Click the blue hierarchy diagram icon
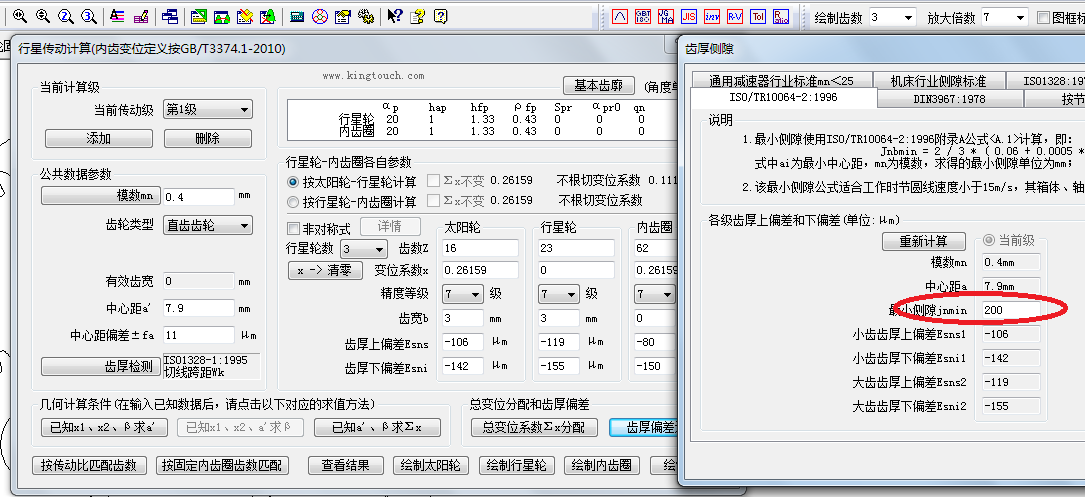The image size is (1085, 497). pyautogui.click(x=170, y=17)
